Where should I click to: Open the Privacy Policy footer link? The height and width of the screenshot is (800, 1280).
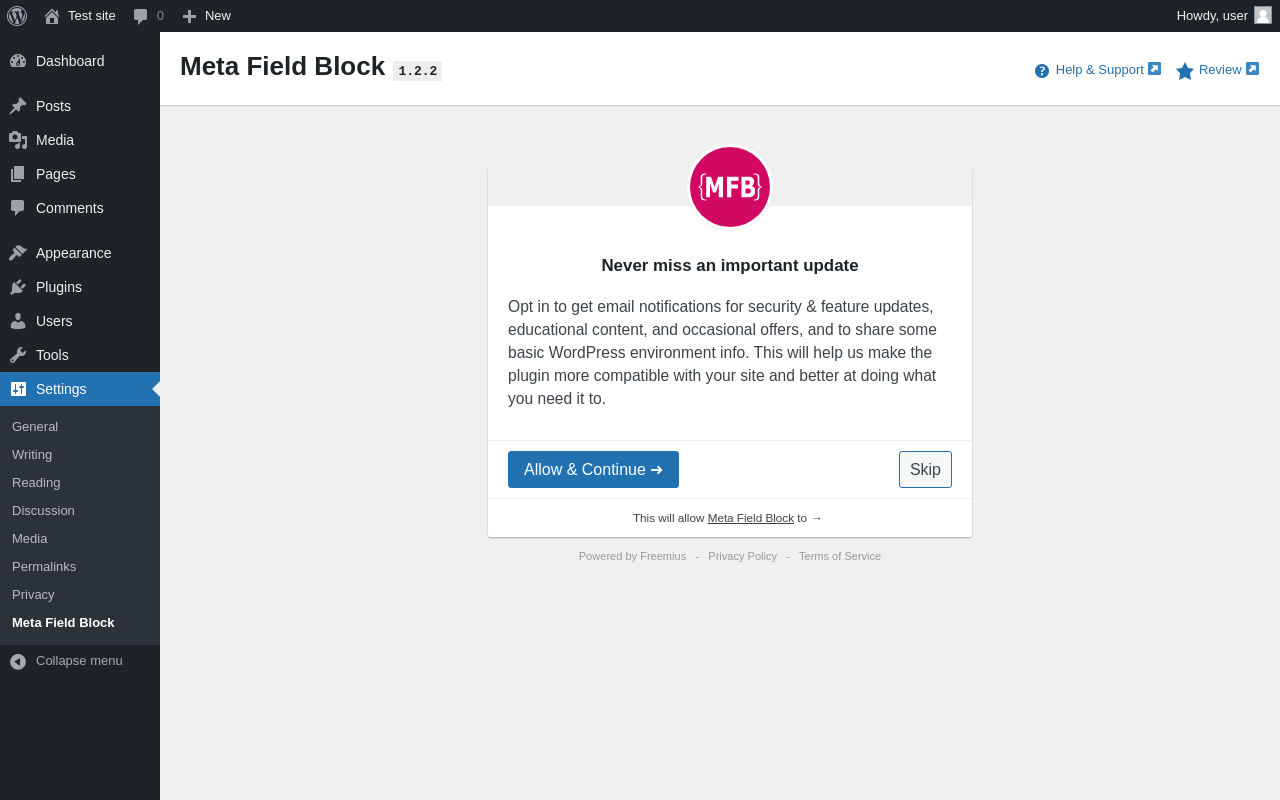click(x=742, y=556)
